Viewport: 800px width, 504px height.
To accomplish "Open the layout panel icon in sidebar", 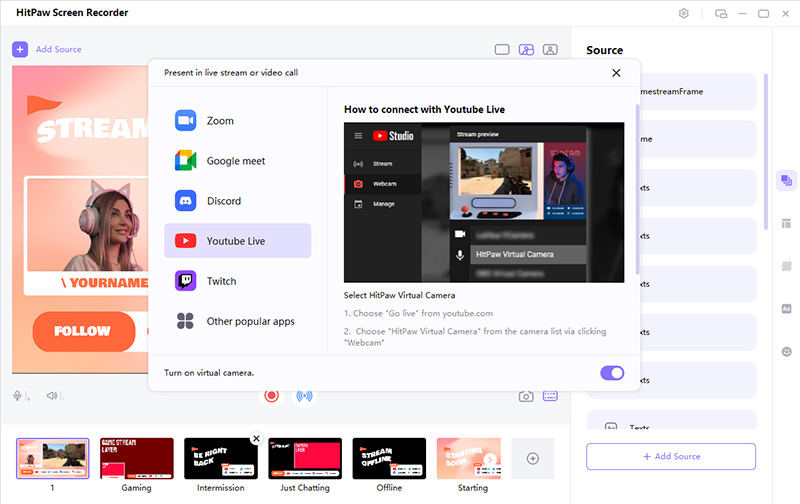I will 786,223.
